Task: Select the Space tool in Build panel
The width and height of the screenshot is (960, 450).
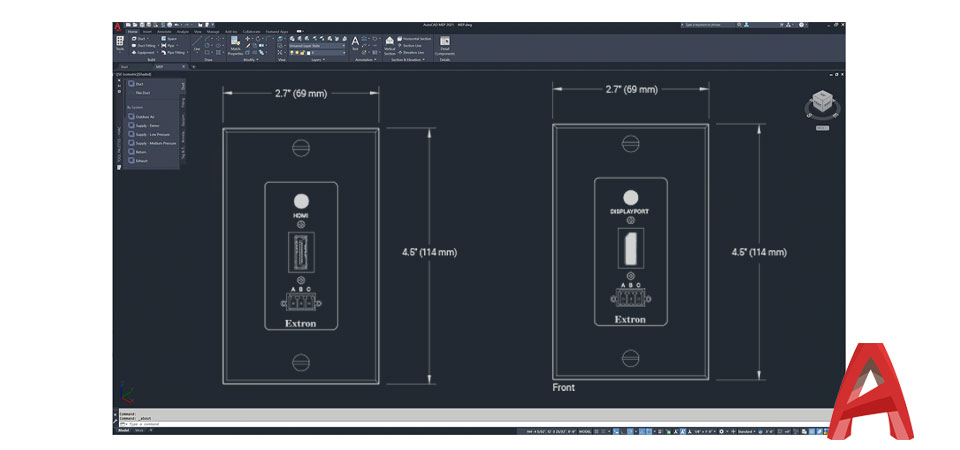Action: (169, 39)
